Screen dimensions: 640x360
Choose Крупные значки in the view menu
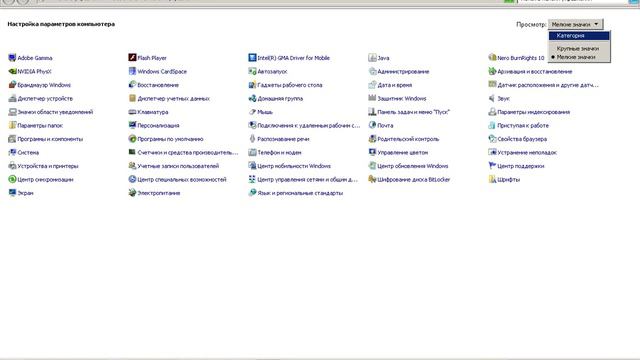click(x=579, y=49)
